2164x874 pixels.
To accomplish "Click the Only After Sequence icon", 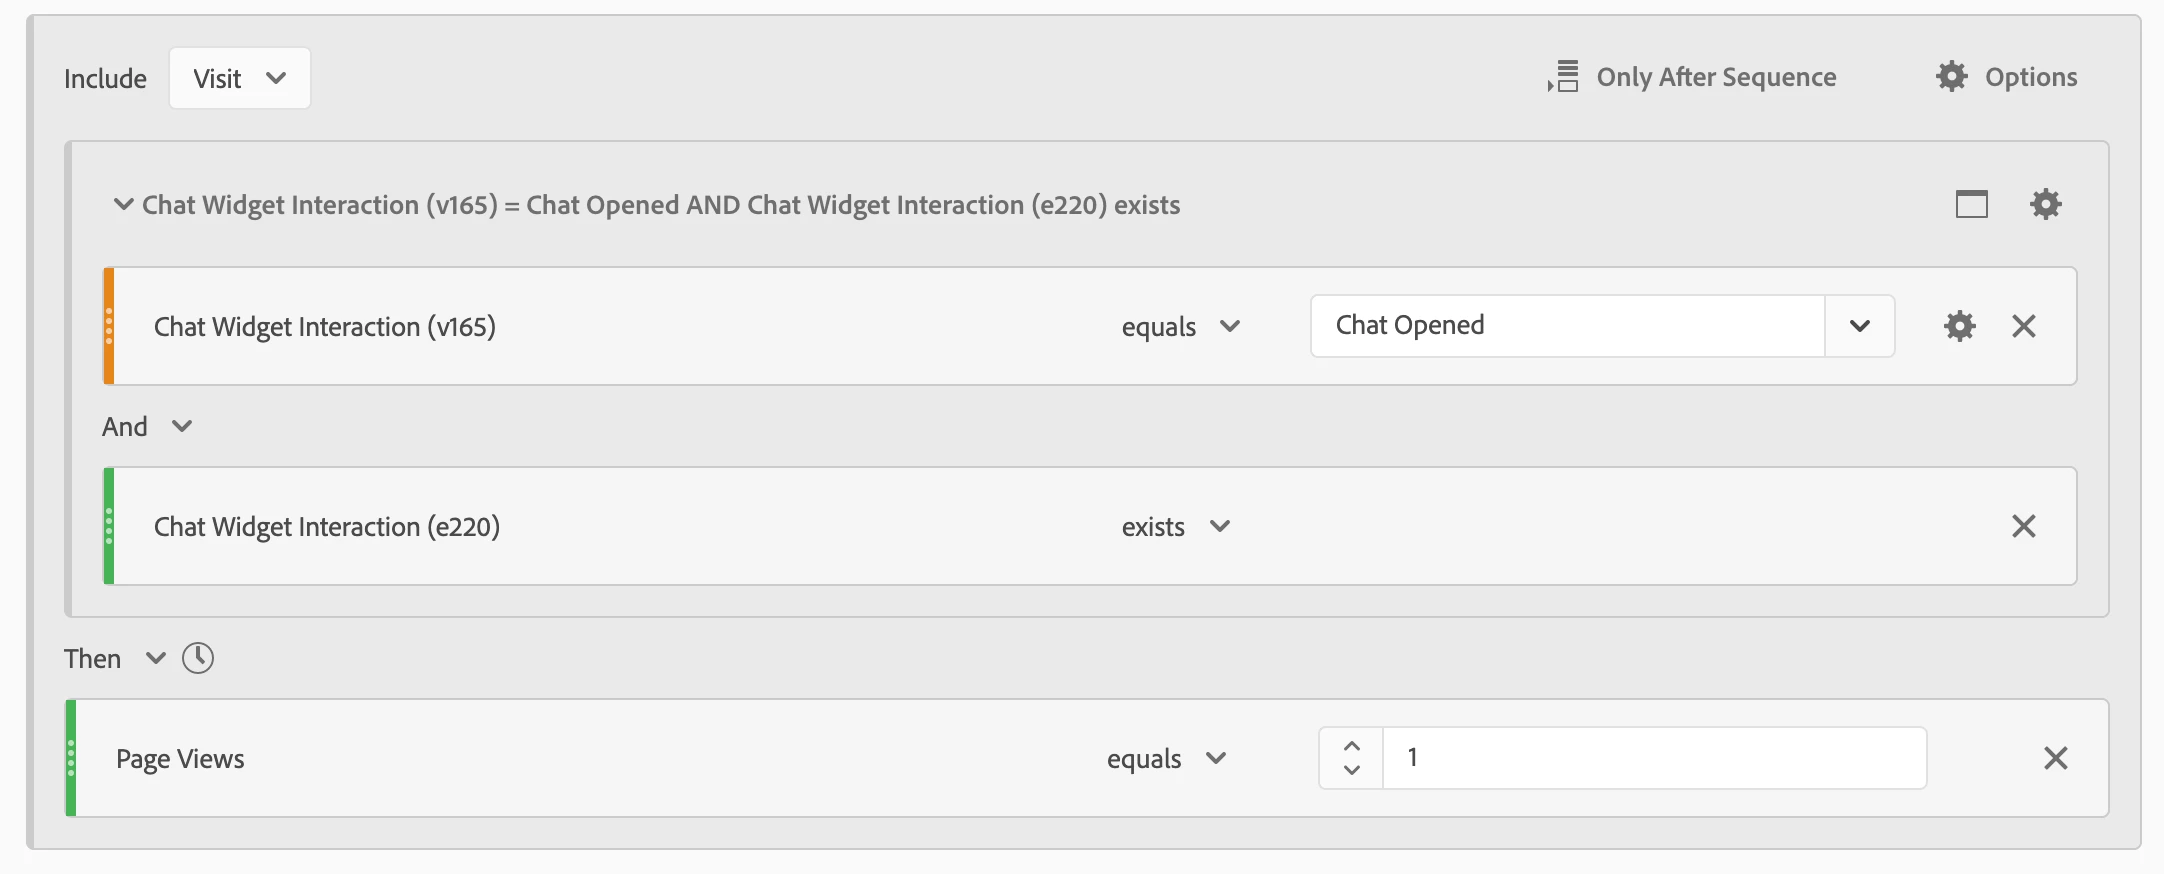I will pos(1564,77).
